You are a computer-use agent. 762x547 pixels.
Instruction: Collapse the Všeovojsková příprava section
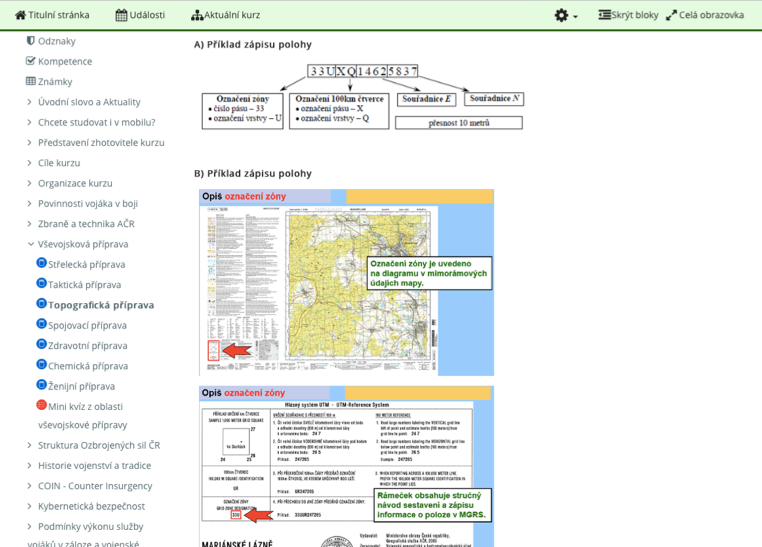coord(30,244)
